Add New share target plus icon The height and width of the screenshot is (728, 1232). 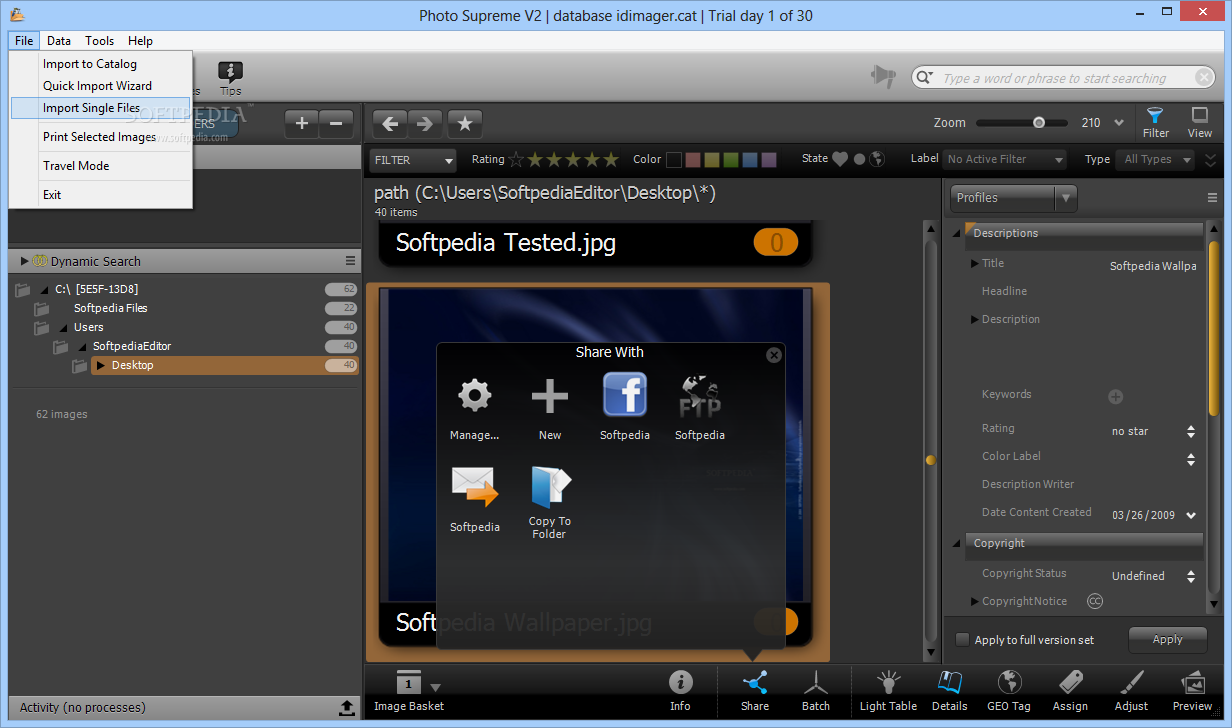(549, 396)
